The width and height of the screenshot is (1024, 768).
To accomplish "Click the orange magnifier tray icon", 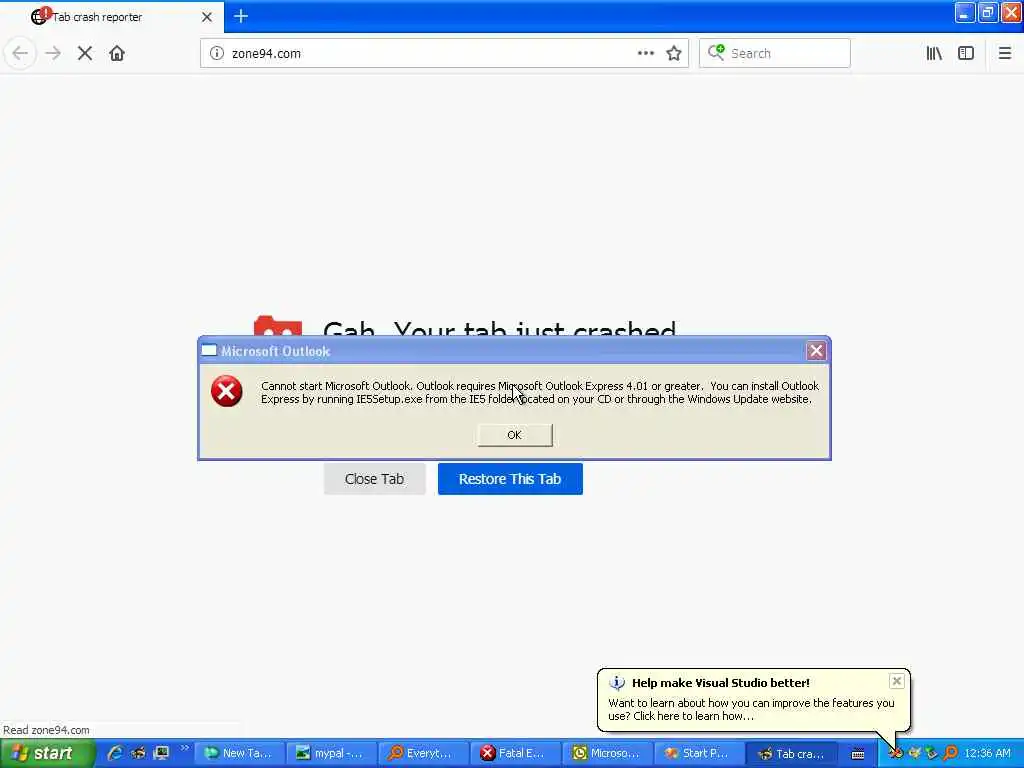I will point(951,754).
